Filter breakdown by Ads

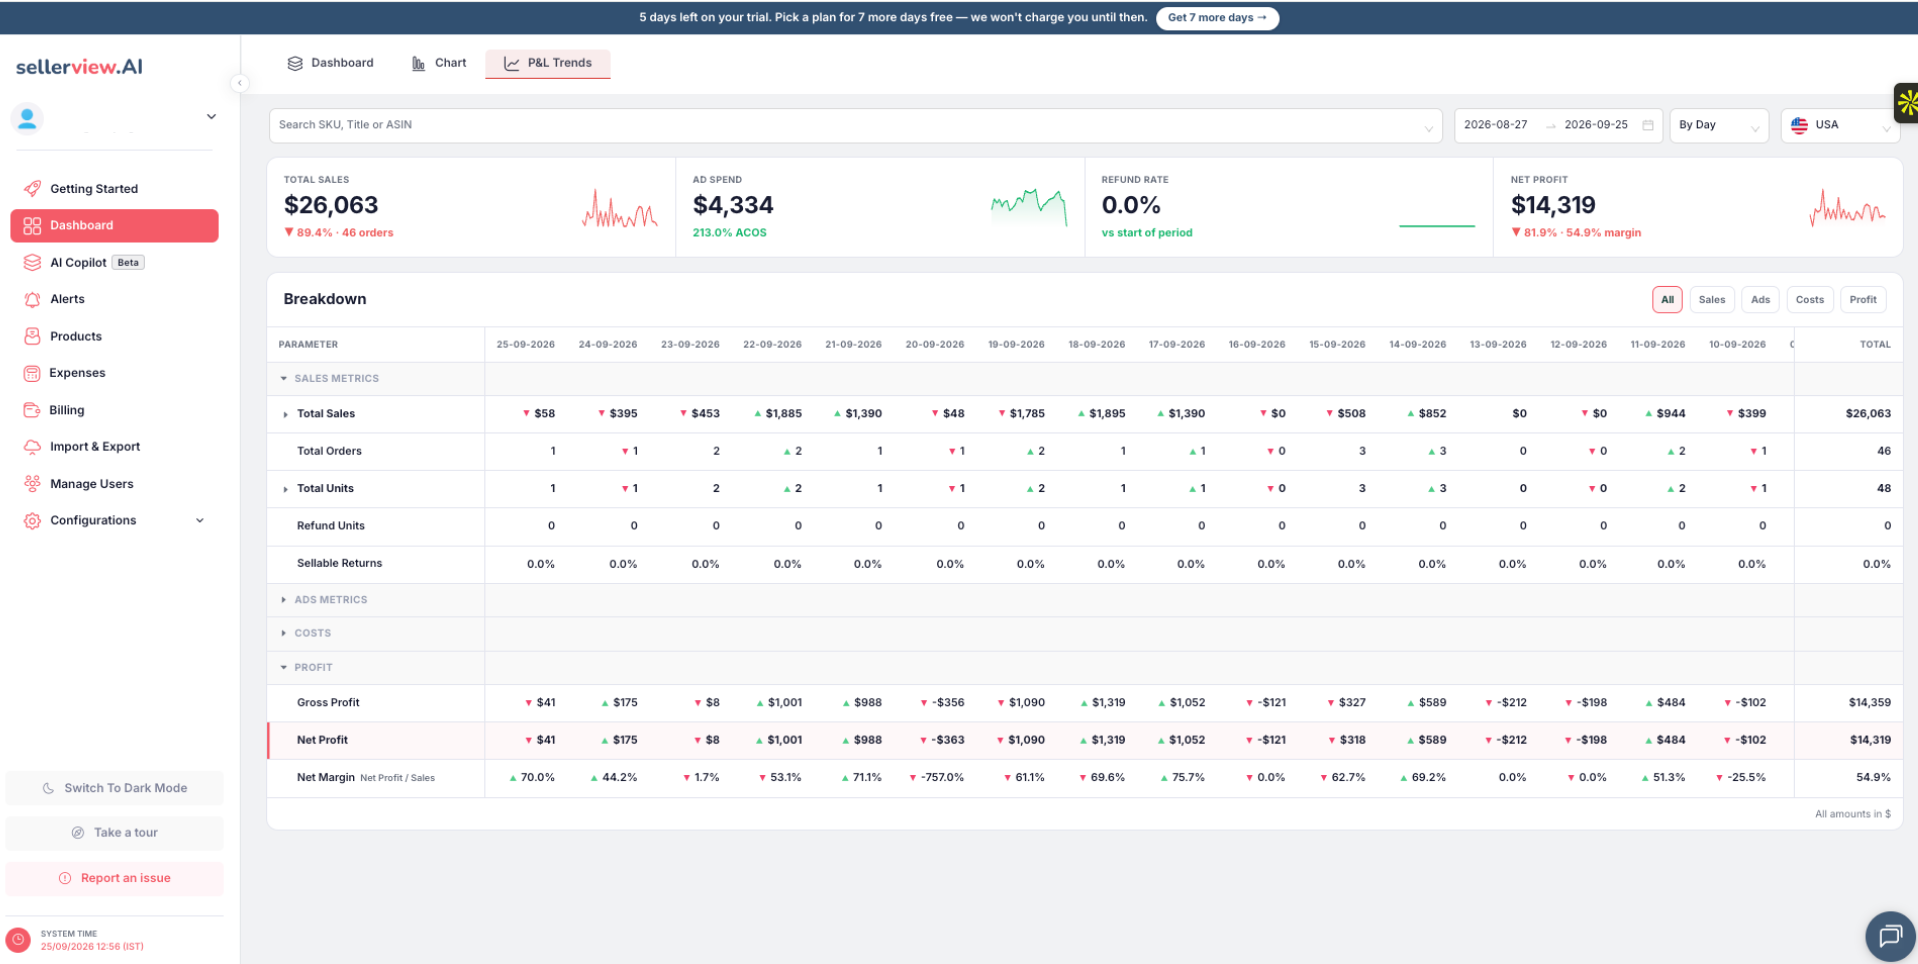pos(1760,299)
